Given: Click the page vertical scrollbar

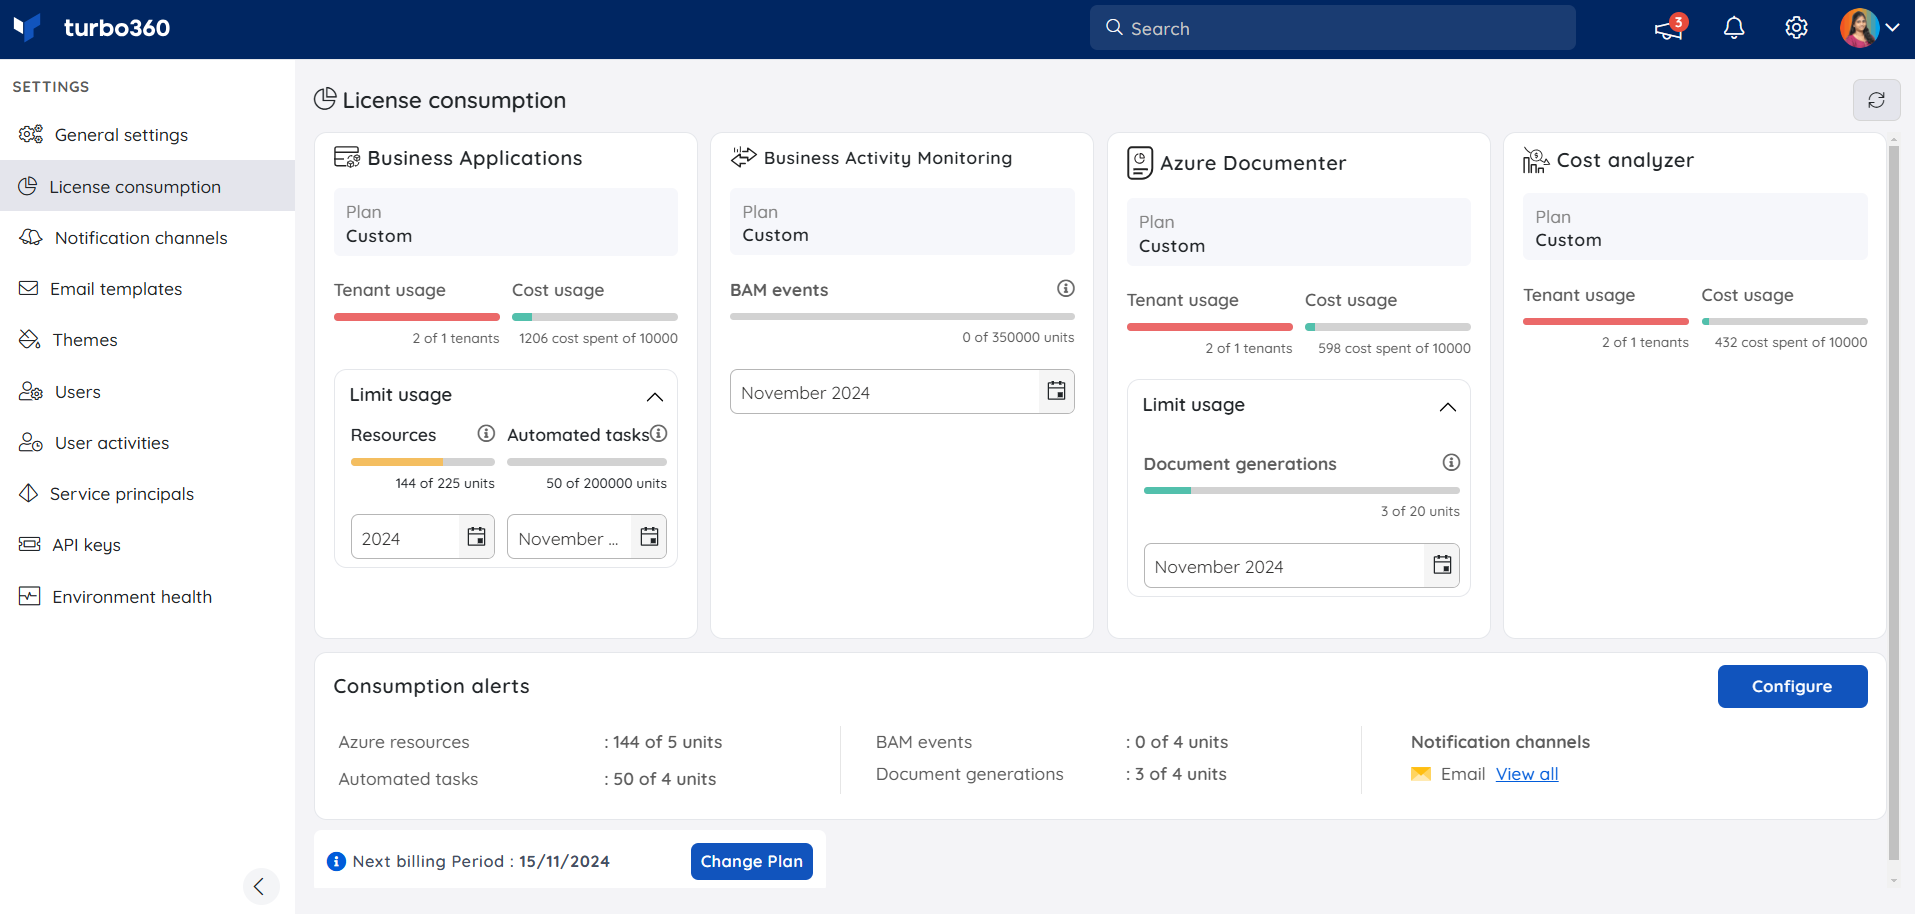Looking at the screenshot, I should pos(1893,504).
